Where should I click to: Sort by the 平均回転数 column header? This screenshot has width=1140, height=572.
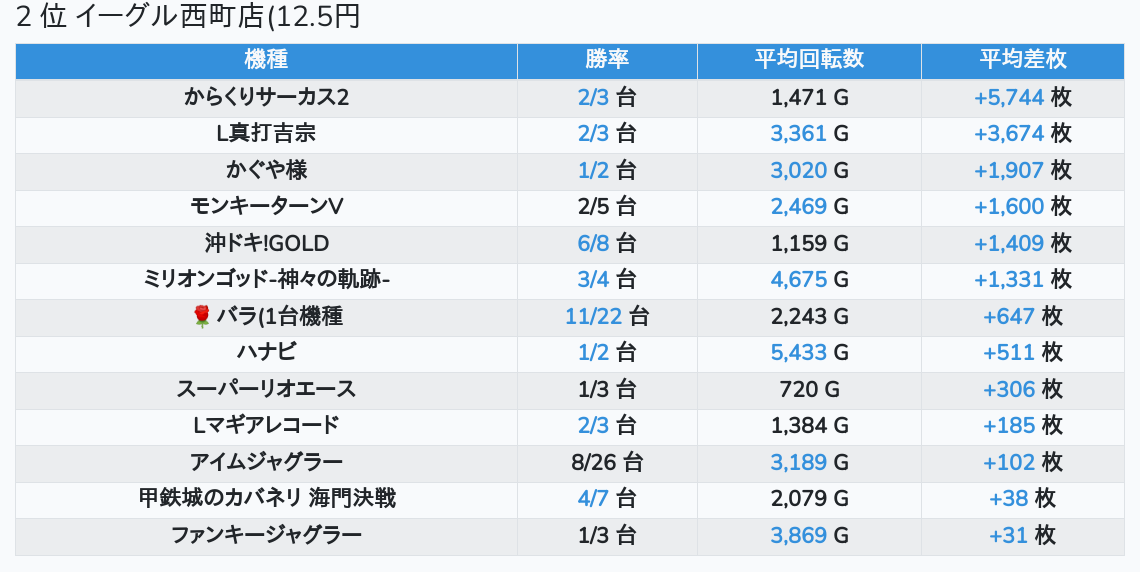coord(809,60)
